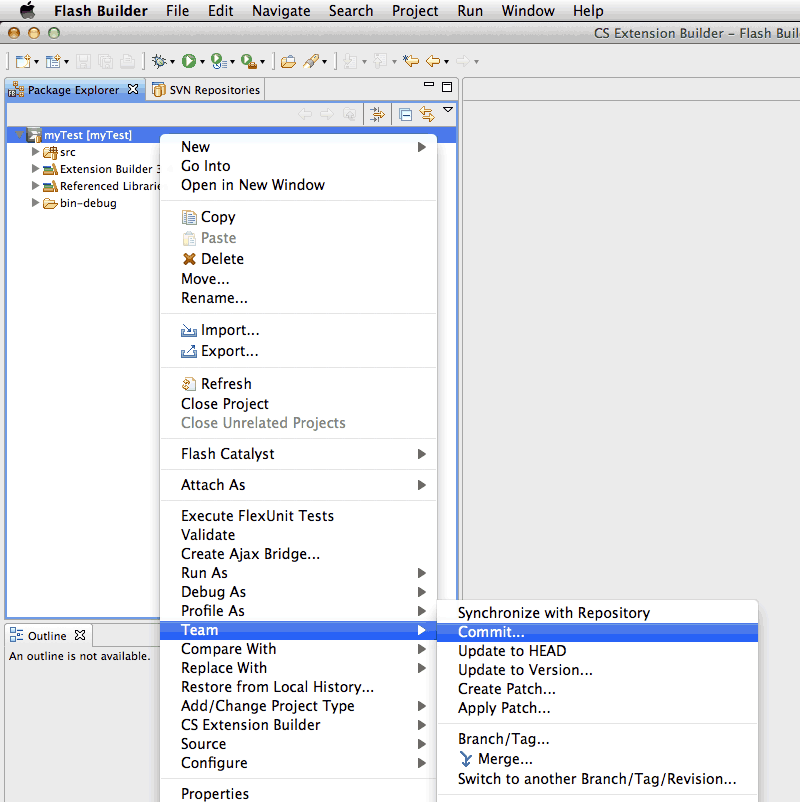Viewport: 800px width, 802px height.
Task: Close the Package Explorer tab
Action: 133,89
